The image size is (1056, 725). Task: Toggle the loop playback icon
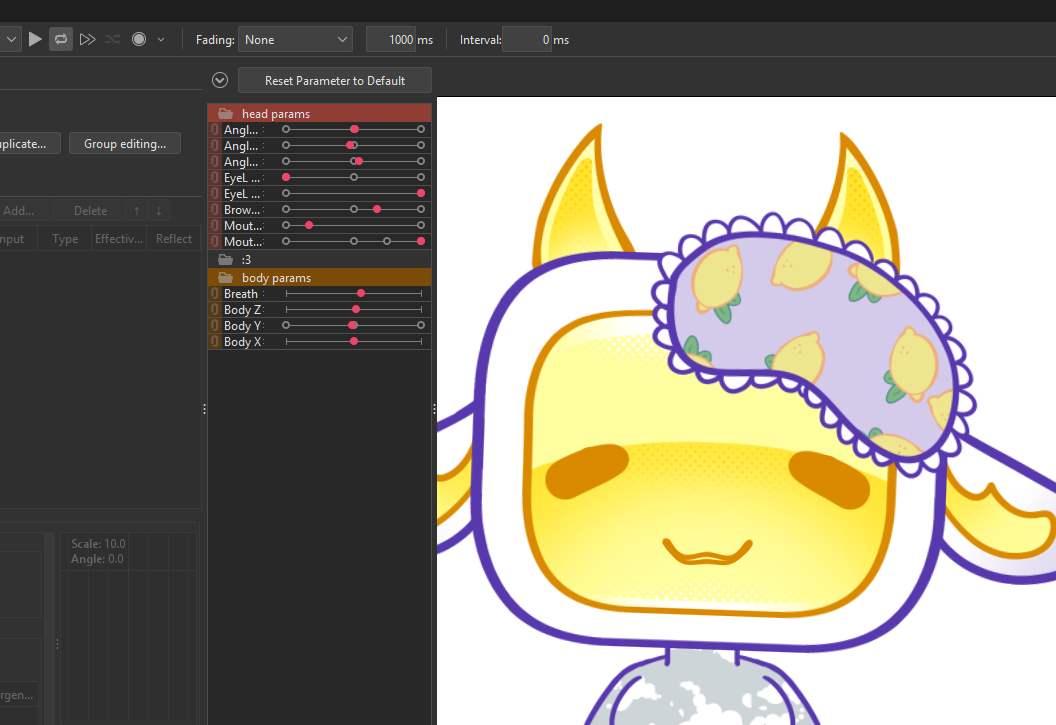[x=61, y=39]
